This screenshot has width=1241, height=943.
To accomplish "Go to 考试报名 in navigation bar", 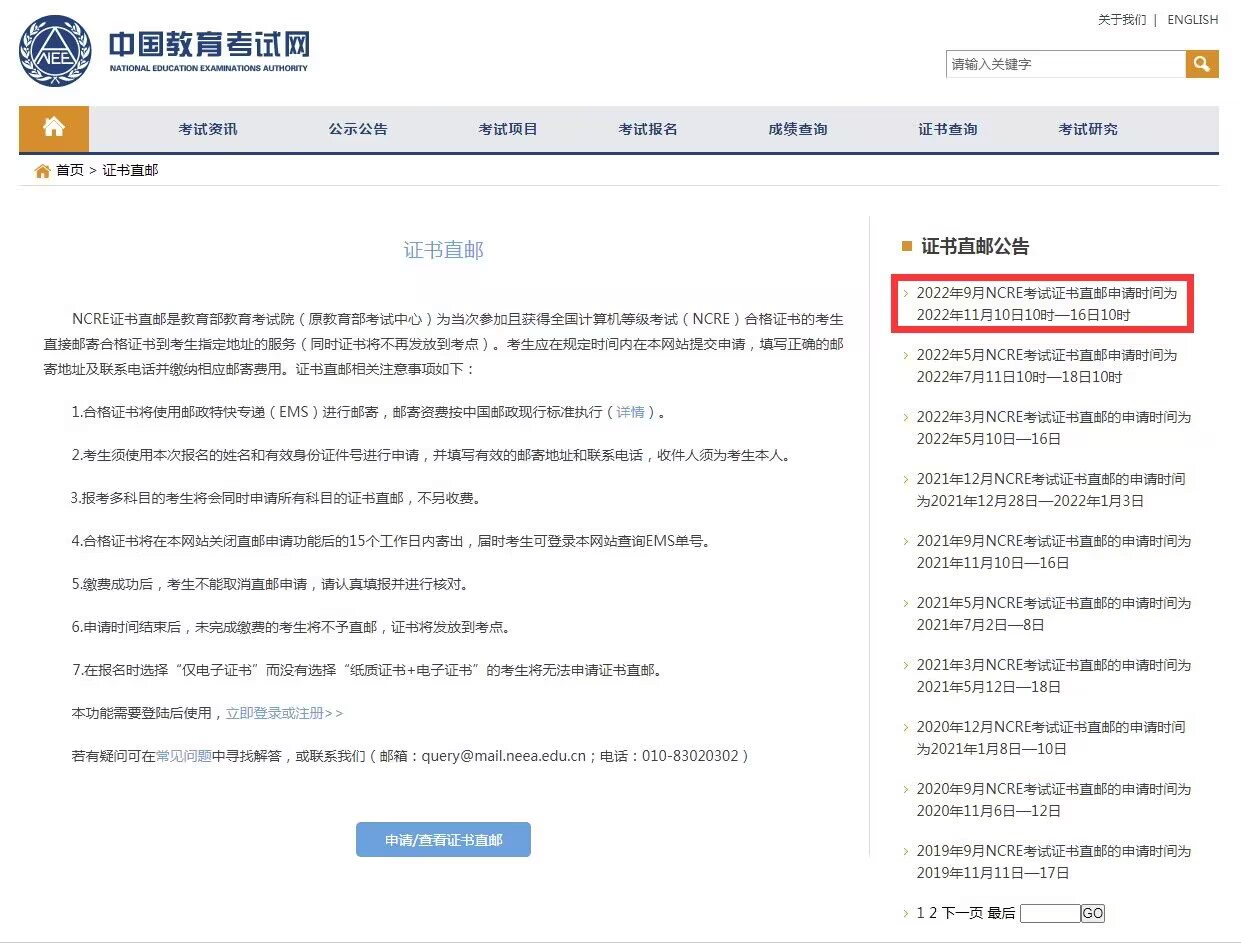I will (x=648, y=129).
